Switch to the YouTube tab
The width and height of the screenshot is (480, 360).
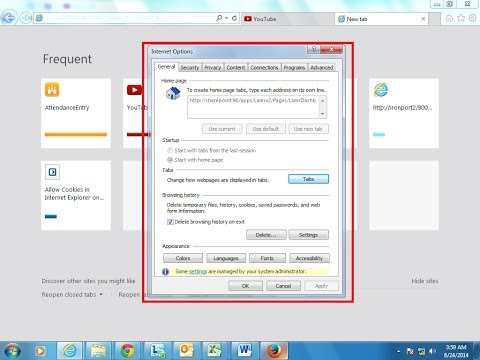point(287,19)
